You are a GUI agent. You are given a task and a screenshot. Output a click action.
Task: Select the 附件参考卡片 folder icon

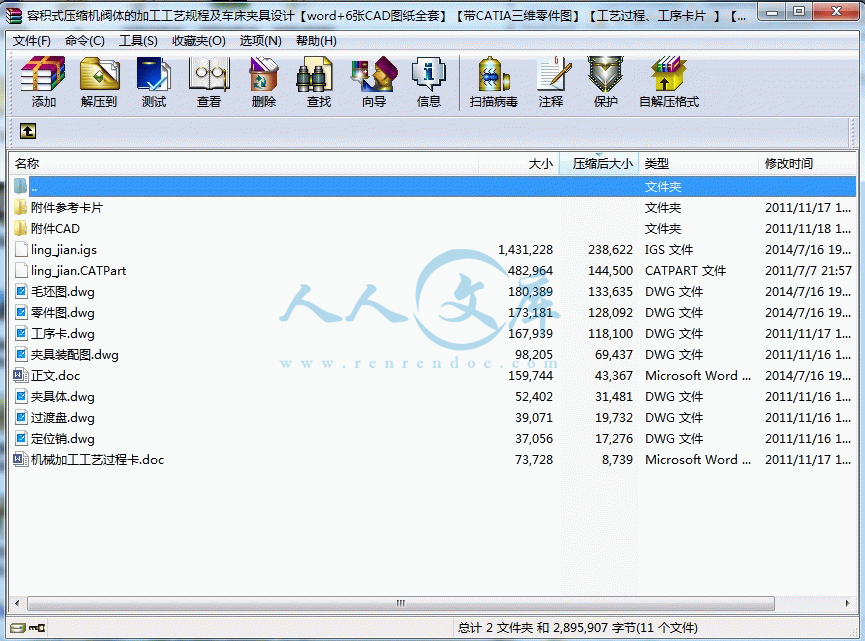click(20, 207)
